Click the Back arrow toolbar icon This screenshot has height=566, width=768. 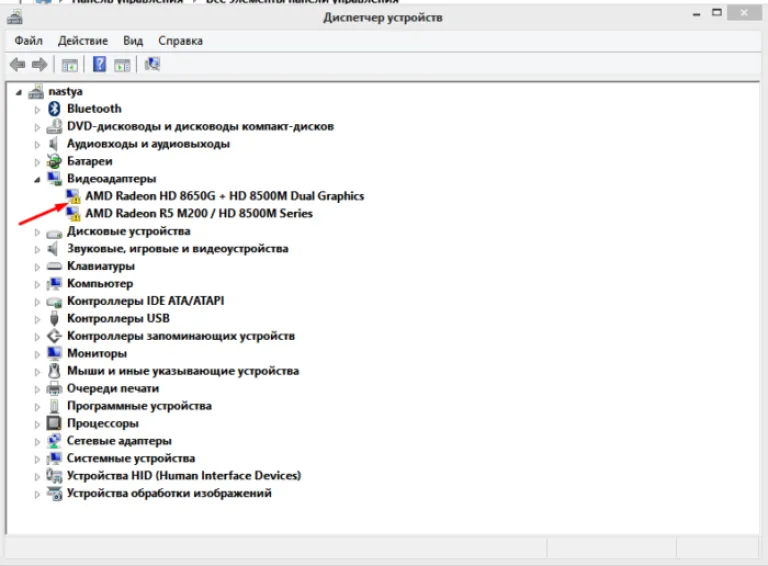point(18,64)
